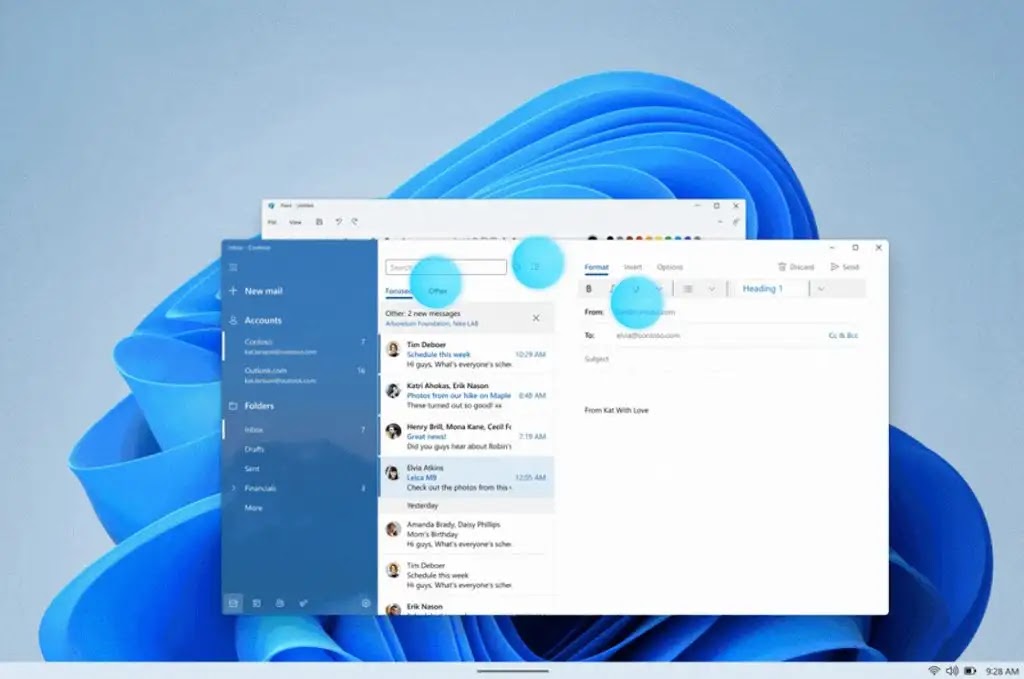Select the Format tab in compose pane
This screenshot has height=679, width=1024.
point(596,267)
